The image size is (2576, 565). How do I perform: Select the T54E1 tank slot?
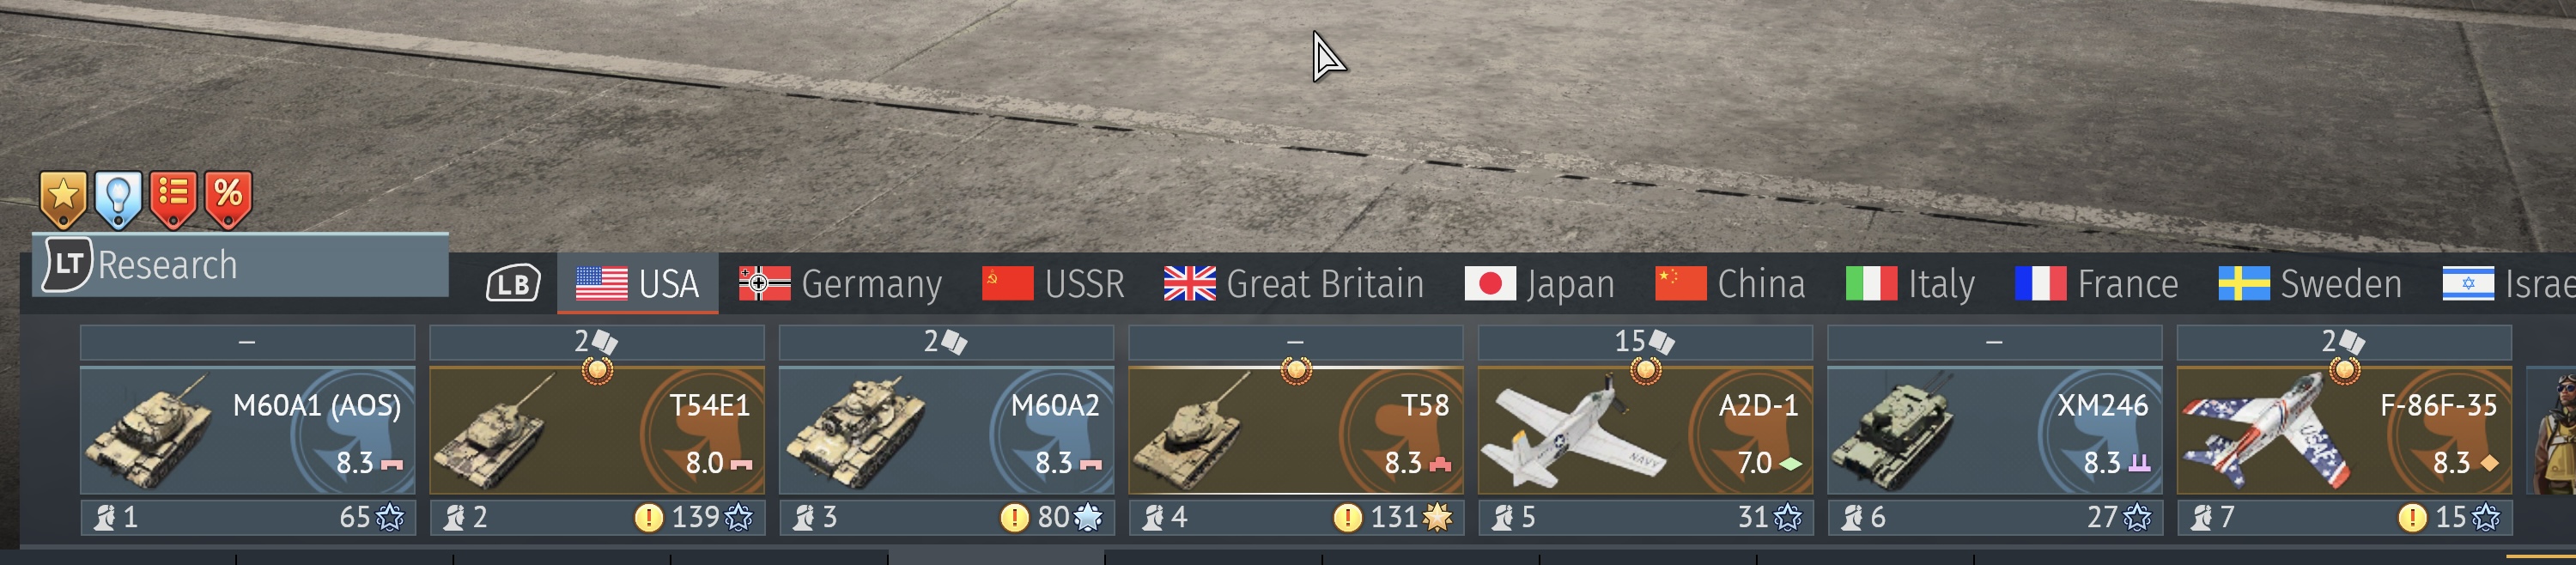(x=597, y=430)
